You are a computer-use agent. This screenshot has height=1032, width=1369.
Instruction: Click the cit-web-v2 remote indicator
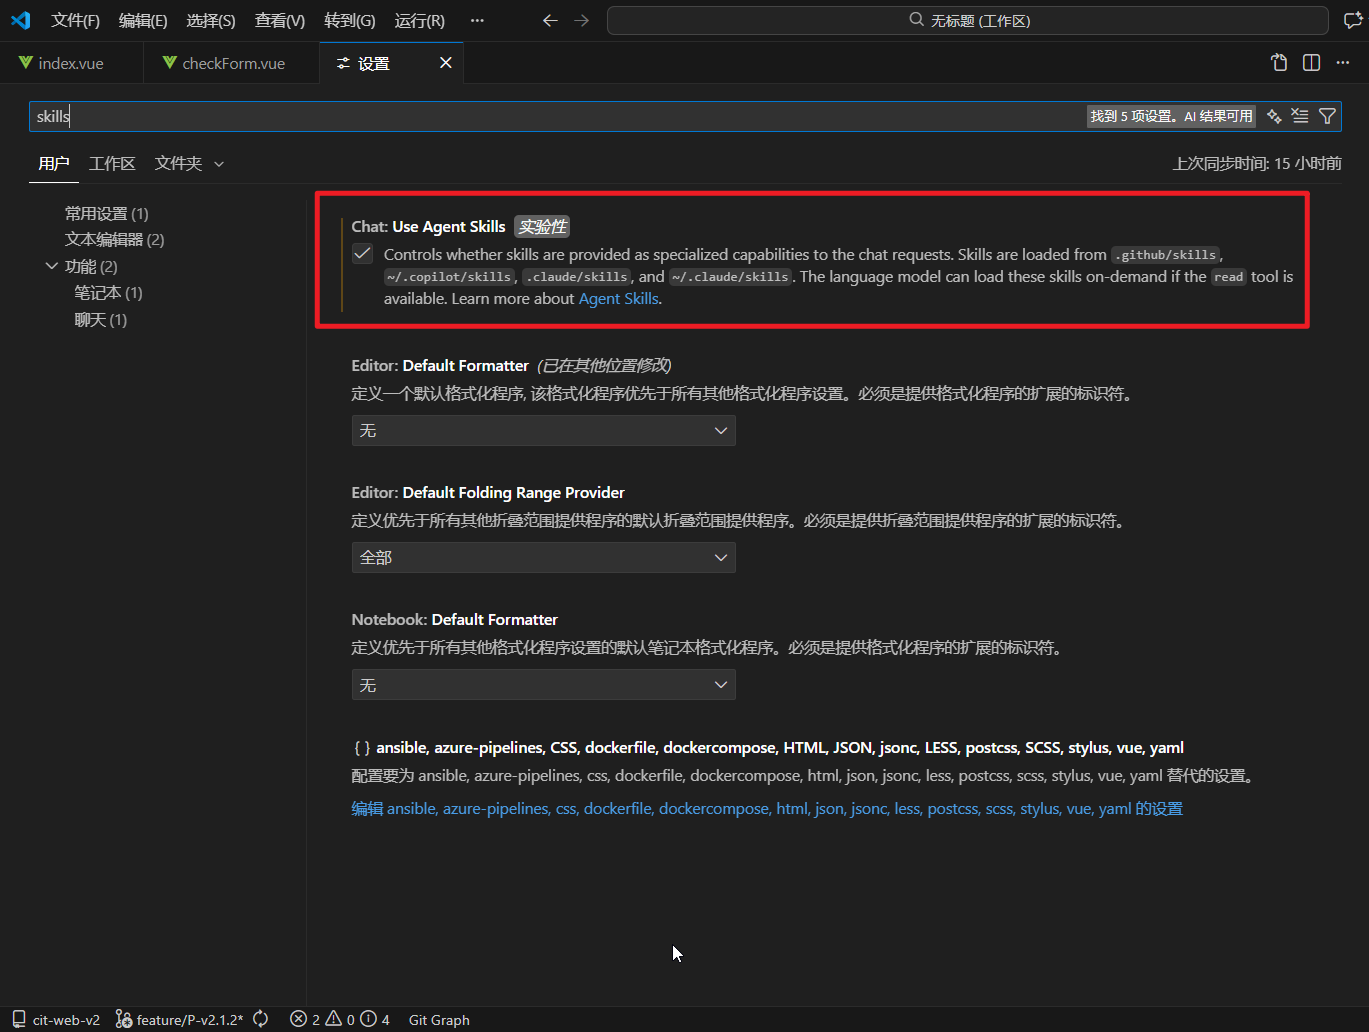pos(55,1019)
